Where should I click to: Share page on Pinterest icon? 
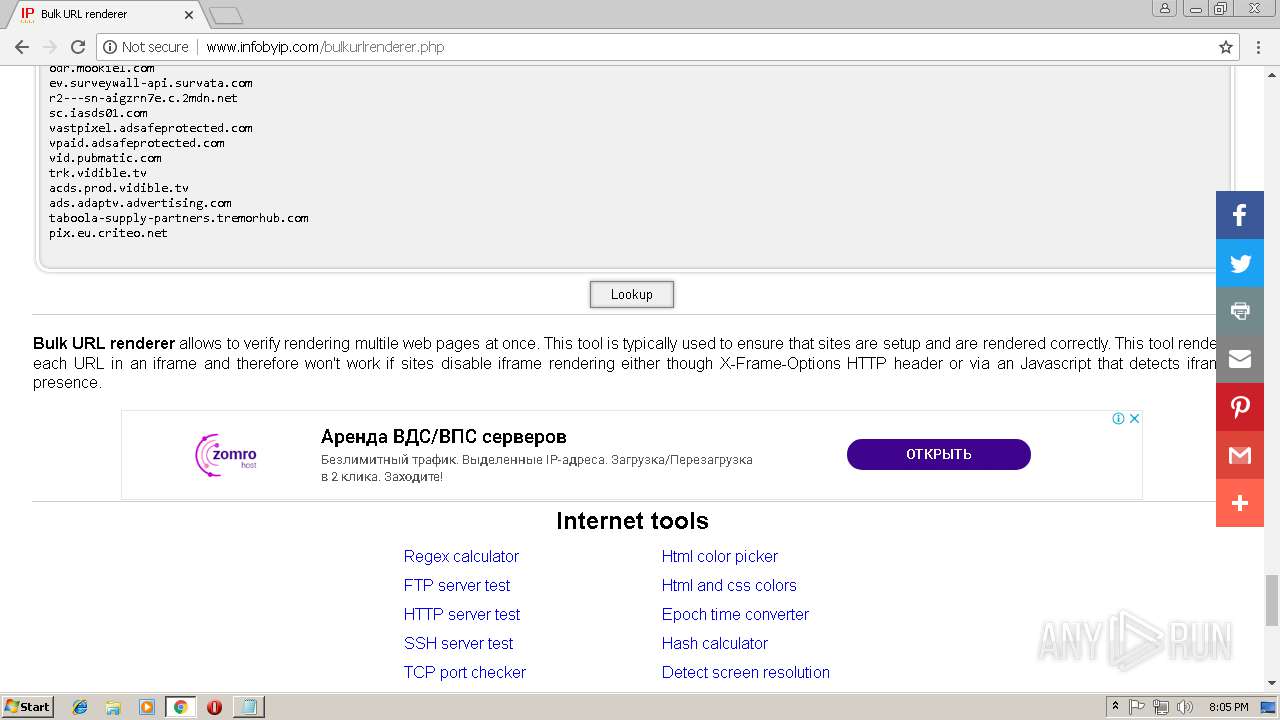(x=1240, y=406)
